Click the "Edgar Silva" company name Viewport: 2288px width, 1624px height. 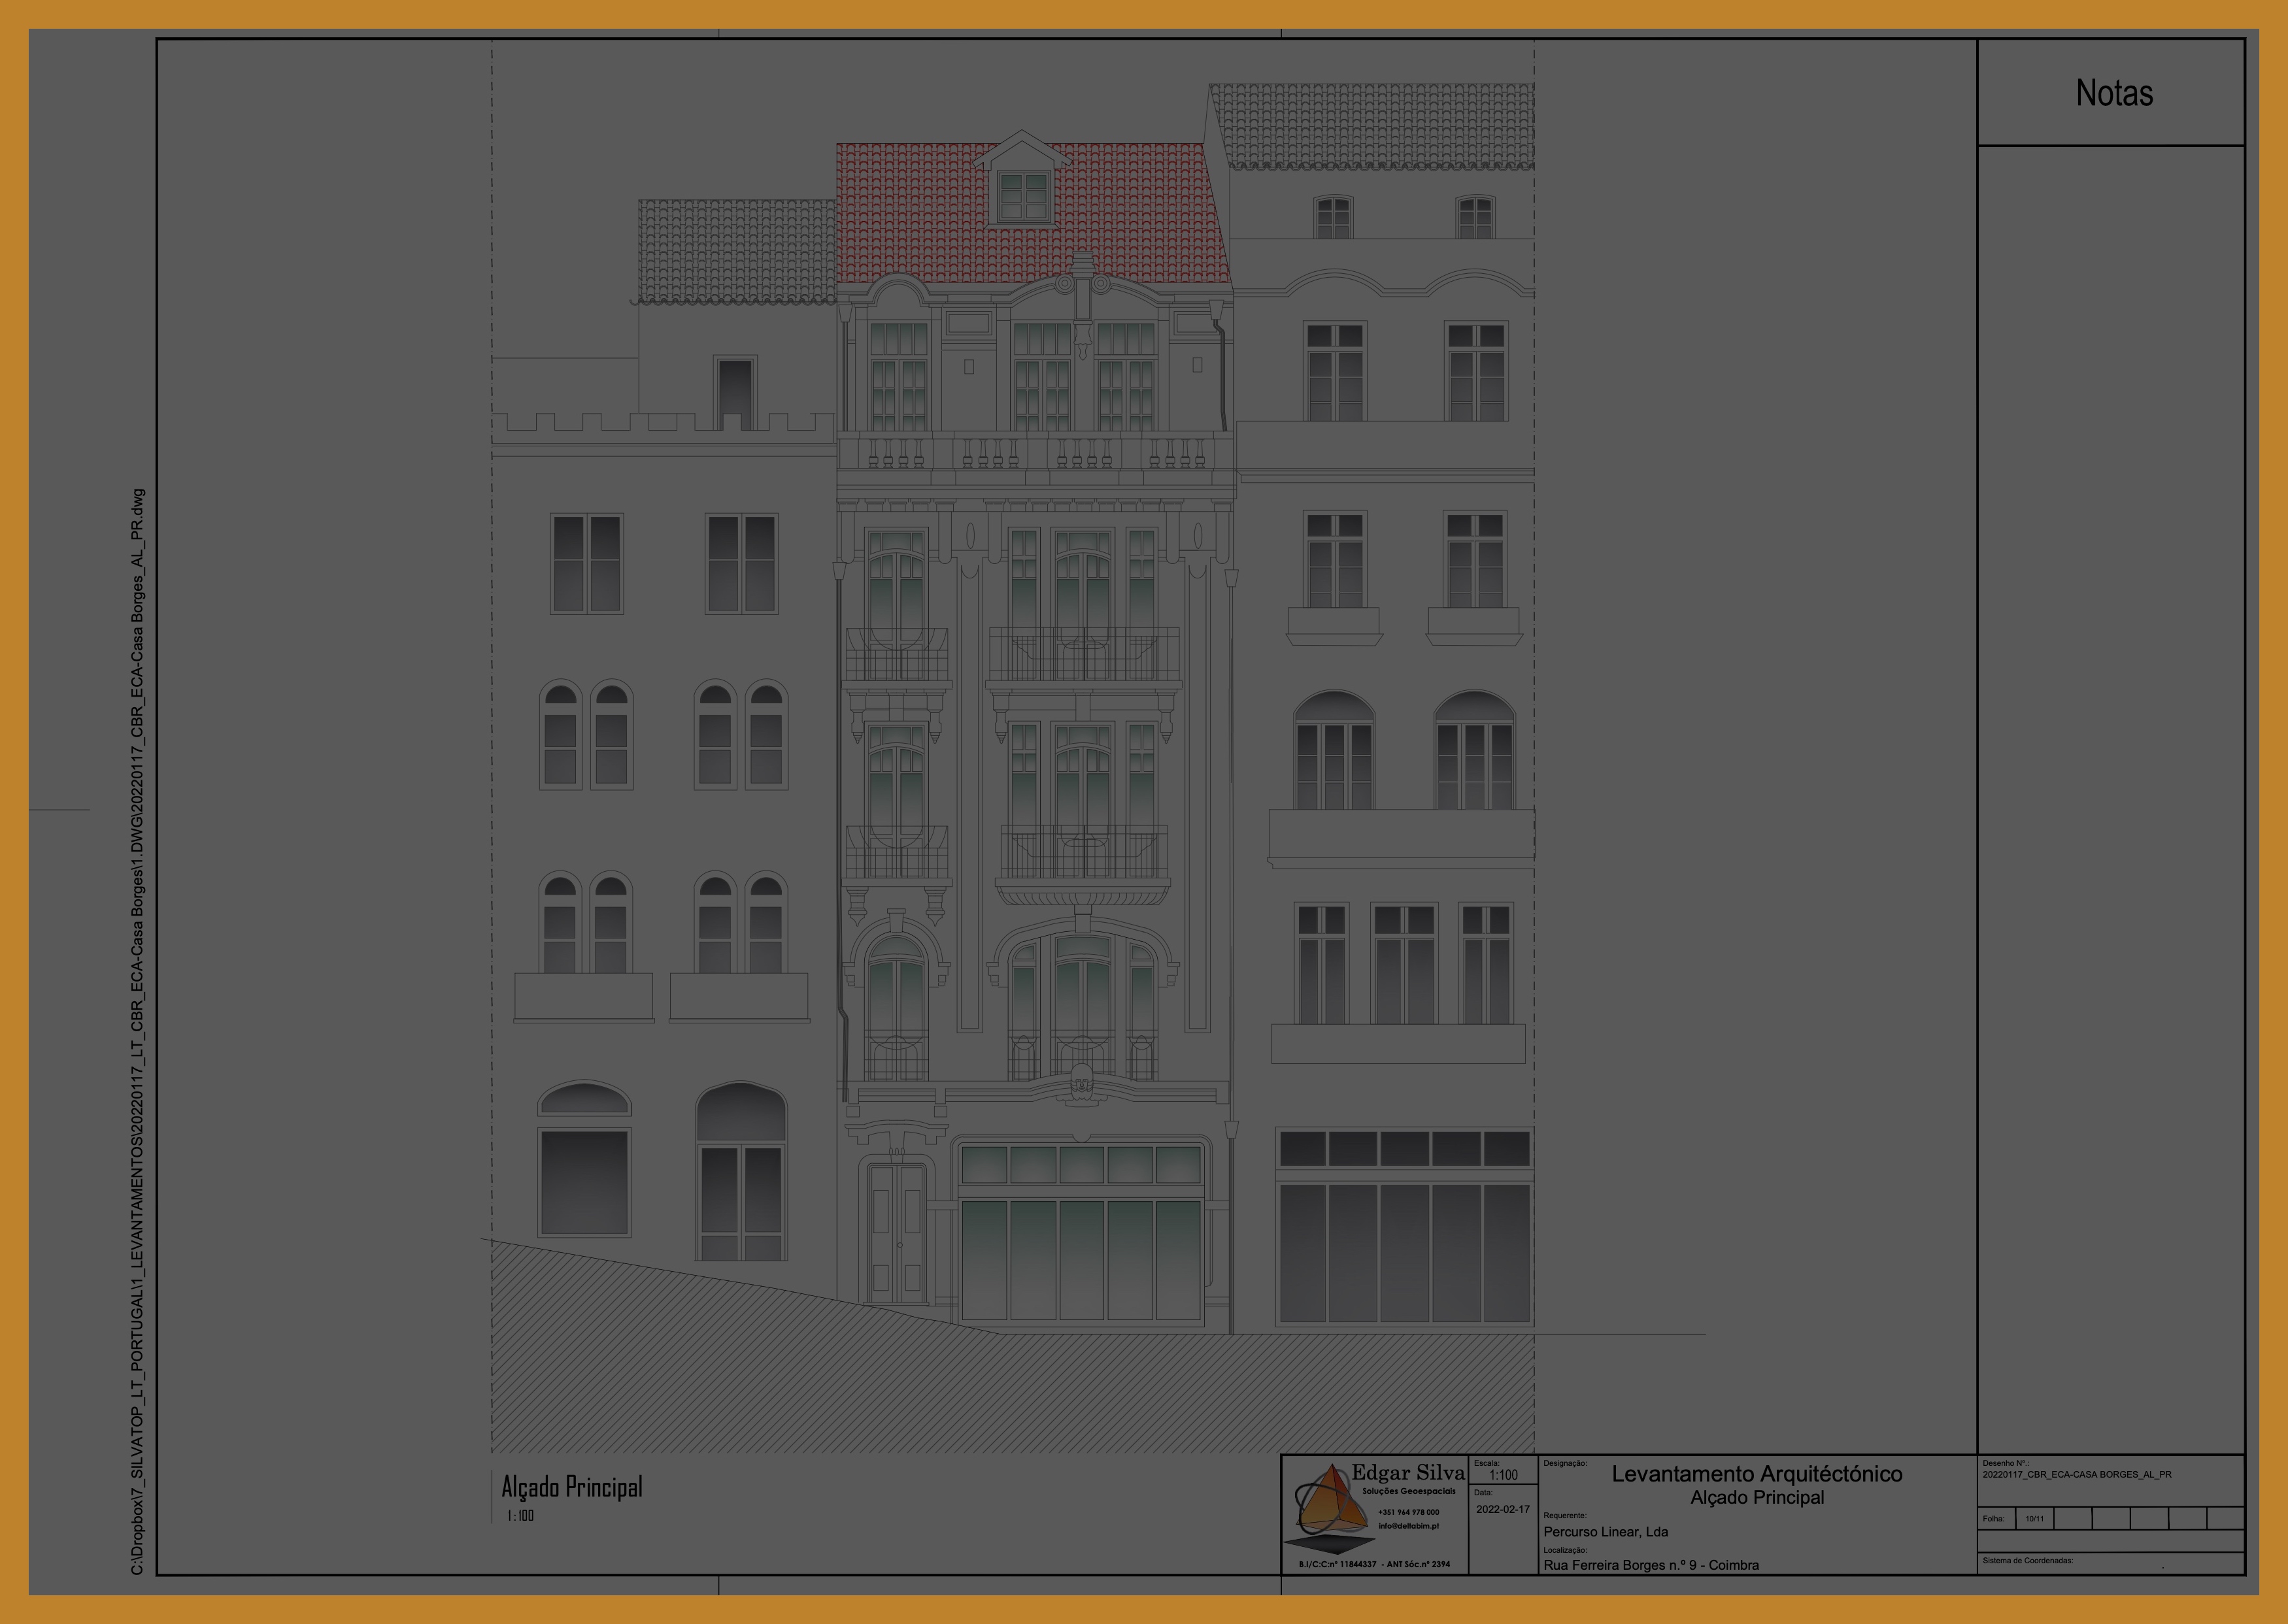pos(1408,1472)
